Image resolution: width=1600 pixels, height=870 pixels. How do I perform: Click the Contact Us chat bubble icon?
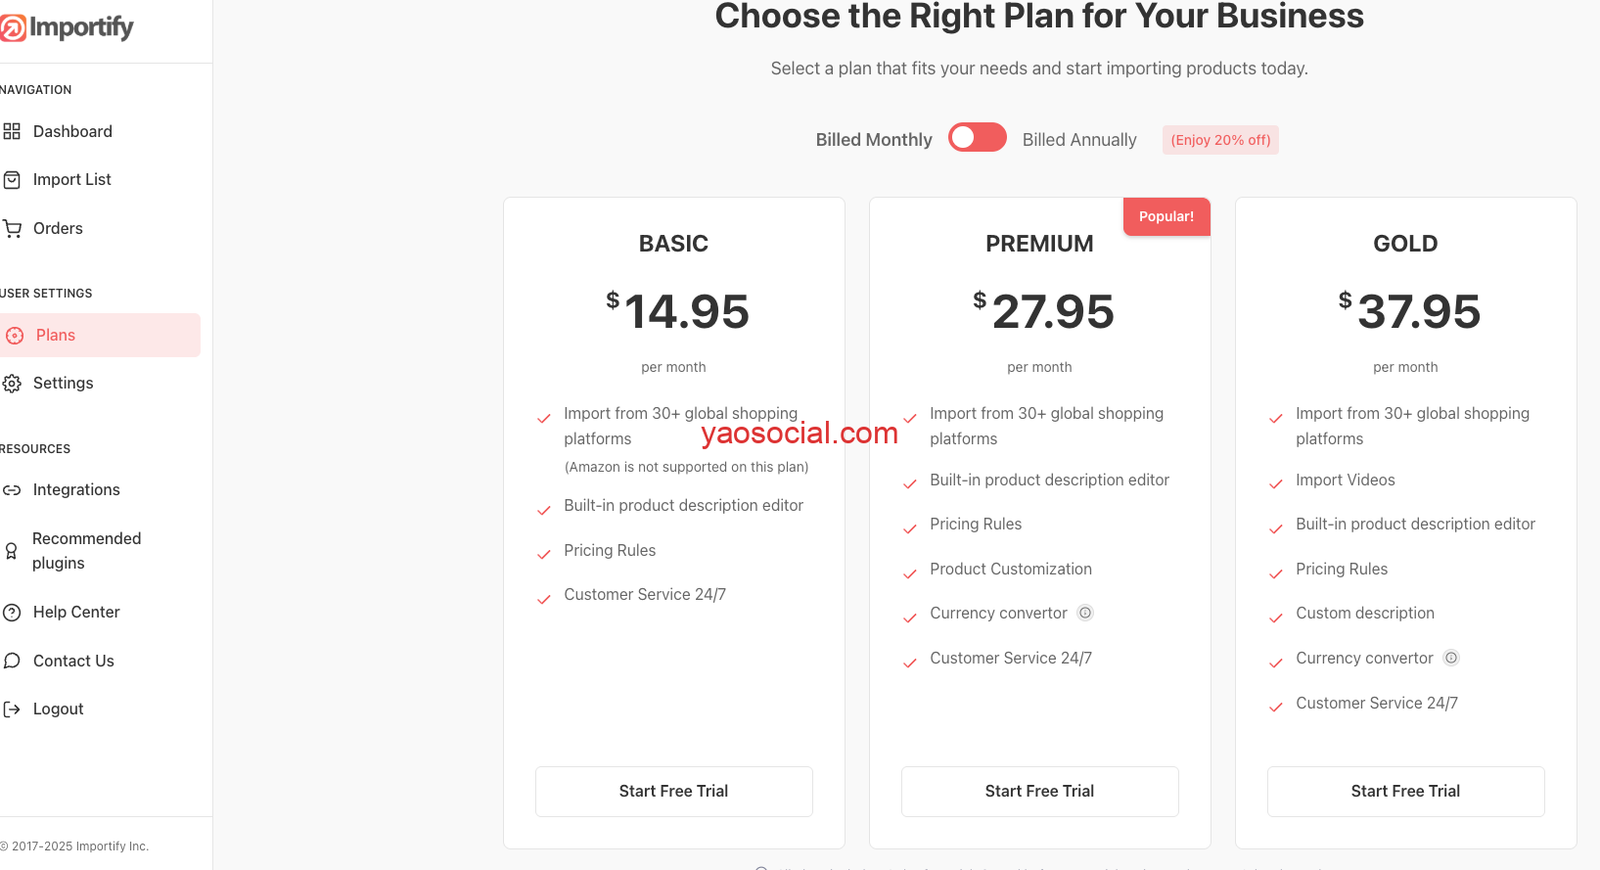pyautogui.click(x=12, y=661)
